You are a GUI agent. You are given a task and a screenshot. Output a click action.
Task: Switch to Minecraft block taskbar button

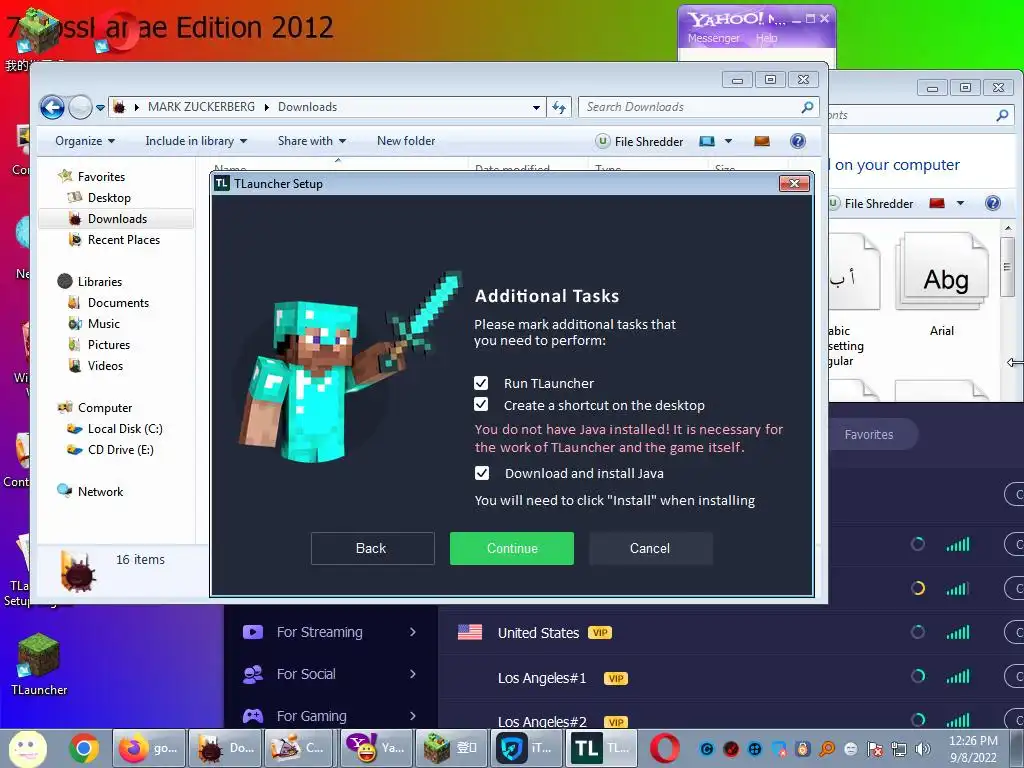click(x=452, y=748)
